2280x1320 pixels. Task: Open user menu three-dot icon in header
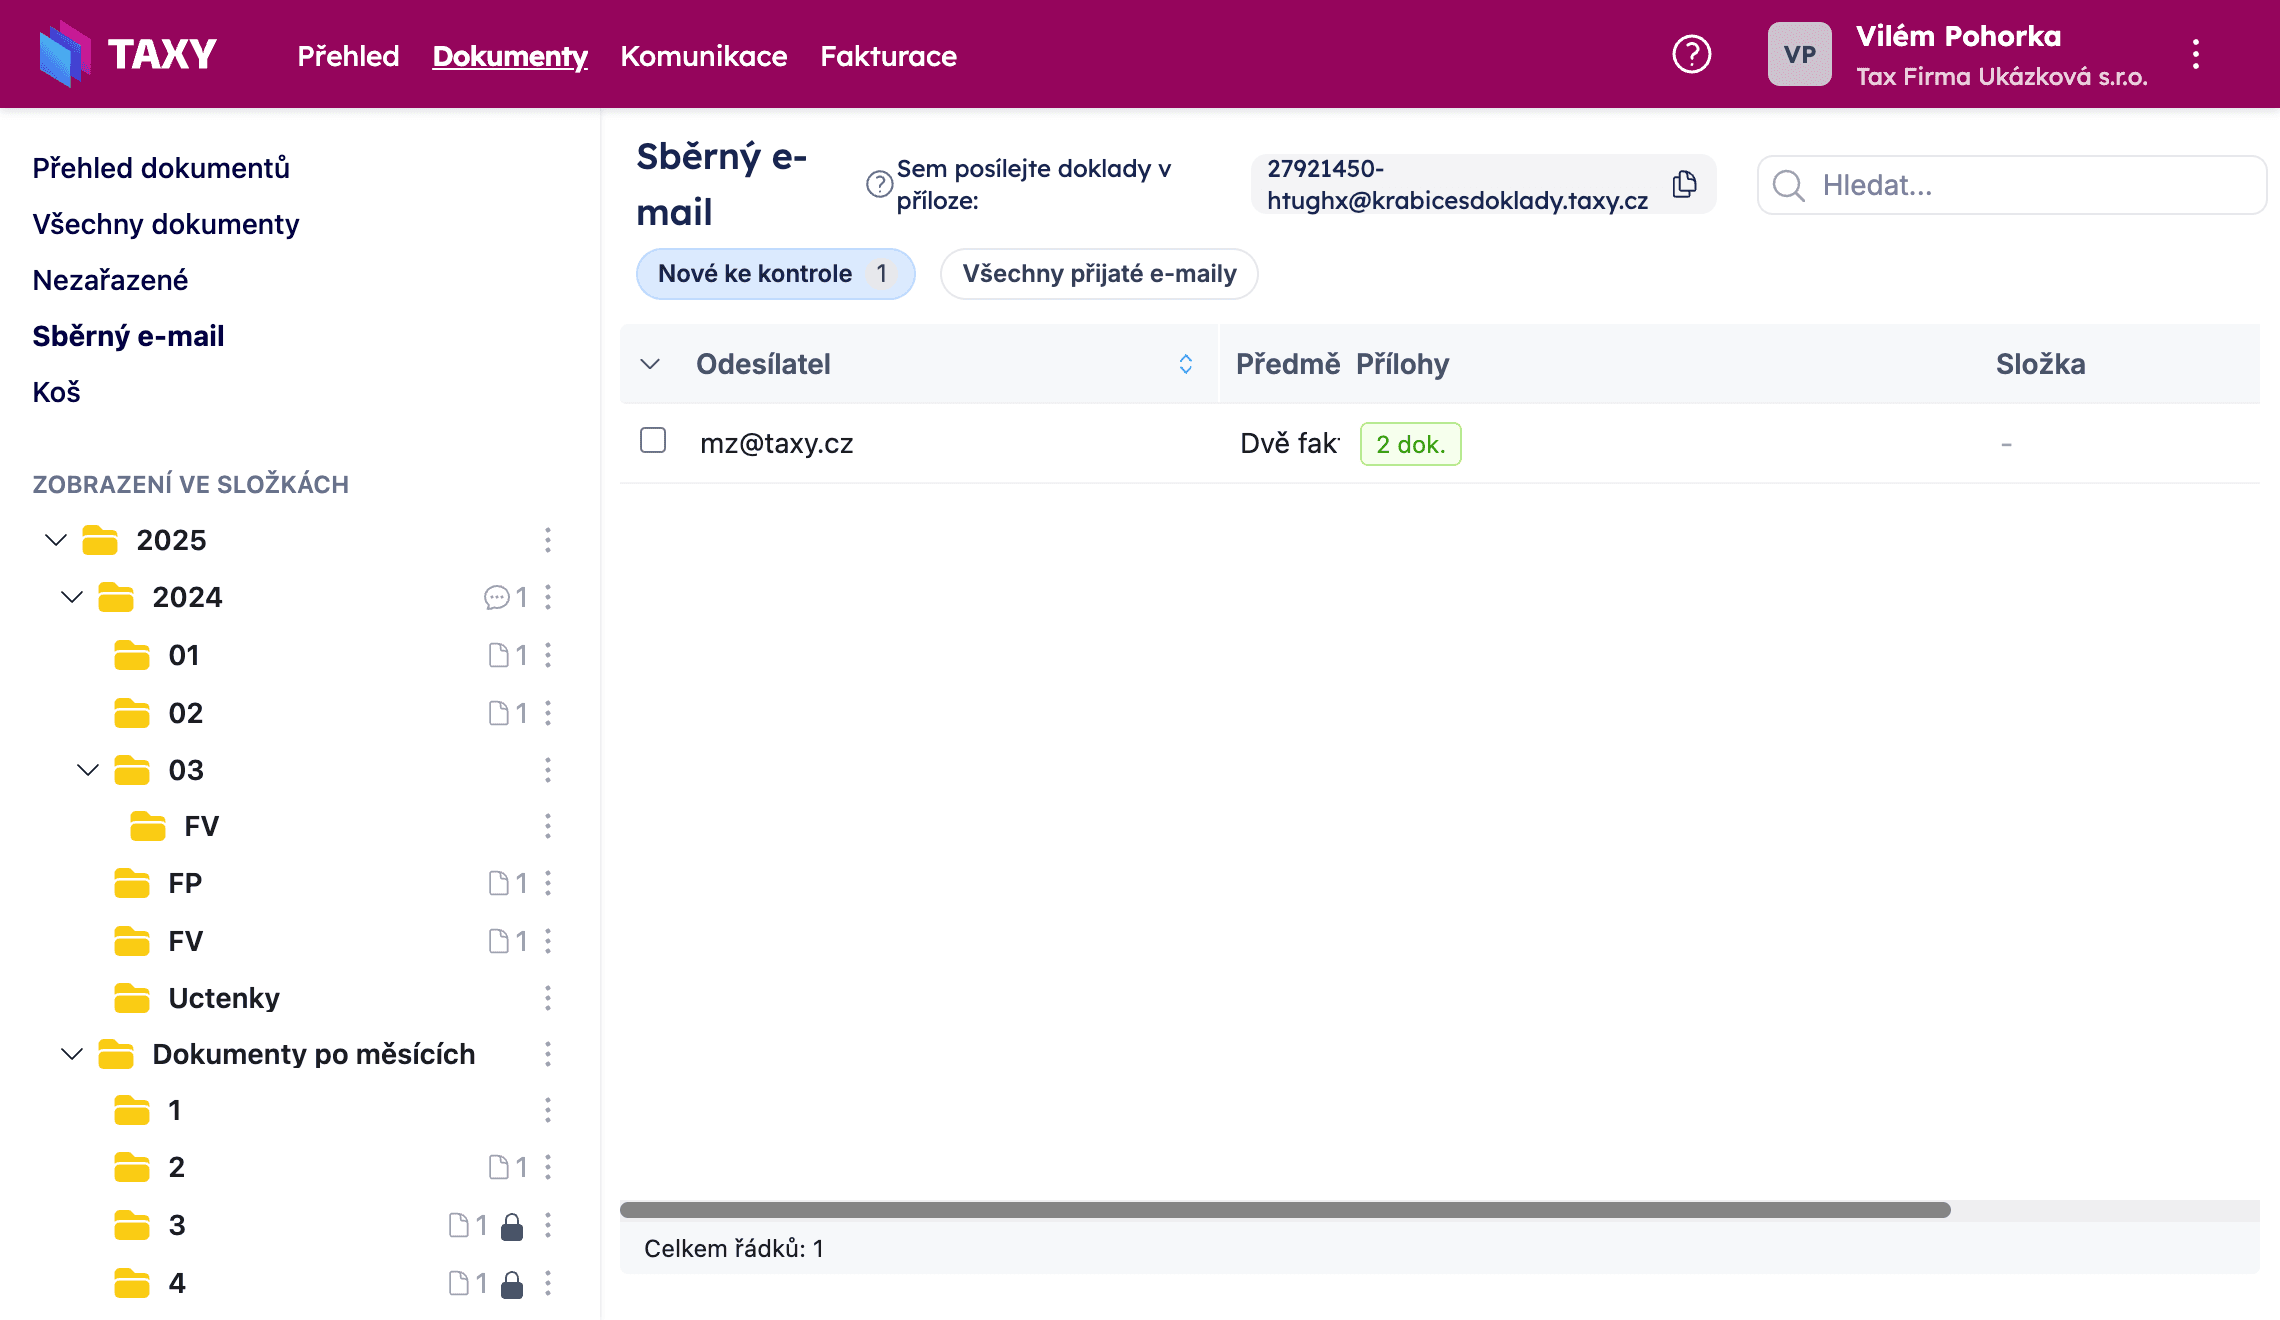pos(2196,54)
